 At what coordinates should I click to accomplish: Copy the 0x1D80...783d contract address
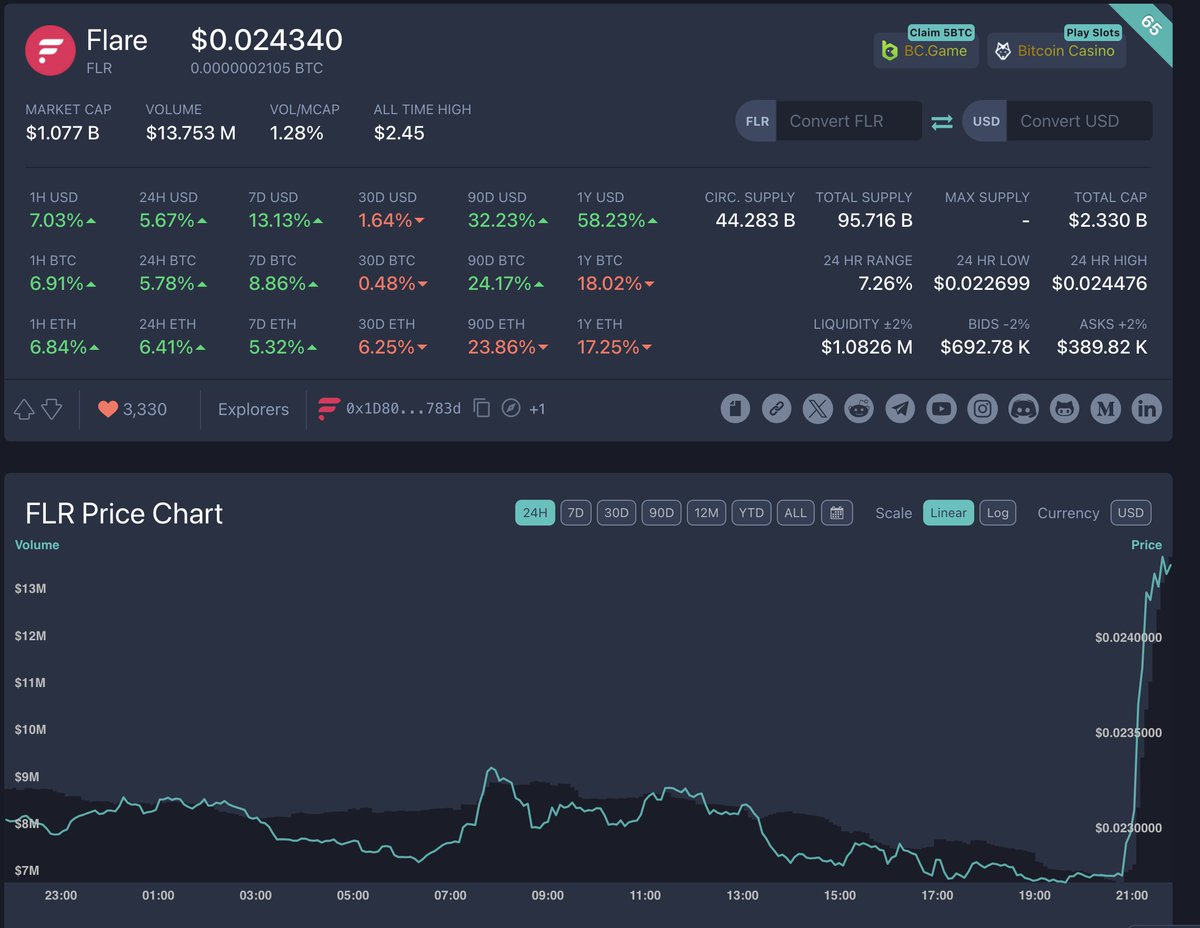pyautogui.click(x=481, y=408)
